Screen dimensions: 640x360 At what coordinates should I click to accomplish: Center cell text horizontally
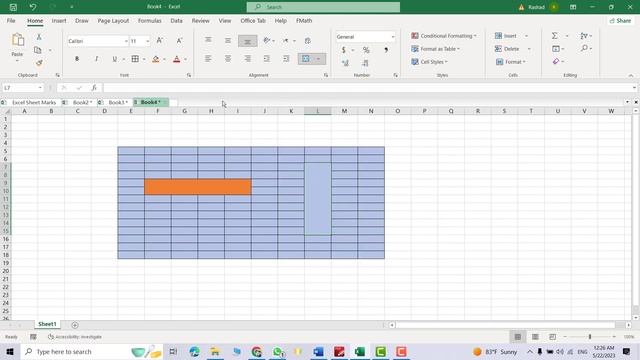pos(228,59)
